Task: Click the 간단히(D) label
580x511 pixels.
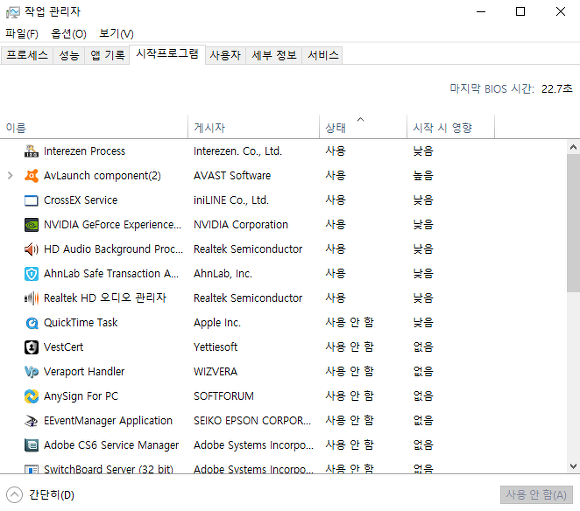Action: 52,495
